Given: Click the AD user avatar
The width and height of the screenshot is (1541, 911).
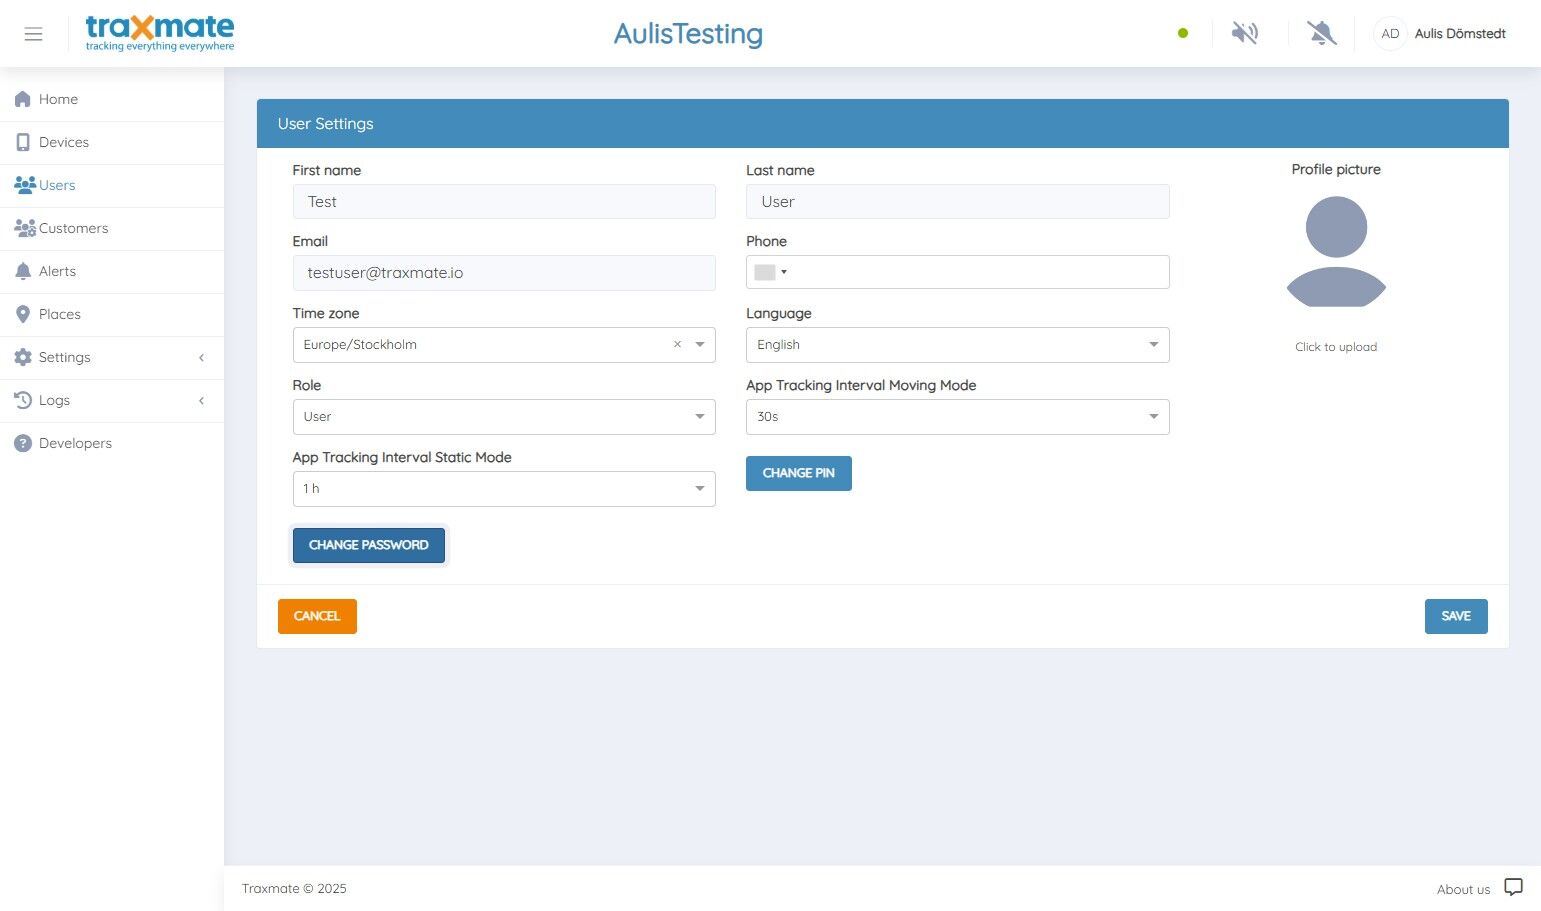Looking at the screenshot, I should pos(1390,33).
